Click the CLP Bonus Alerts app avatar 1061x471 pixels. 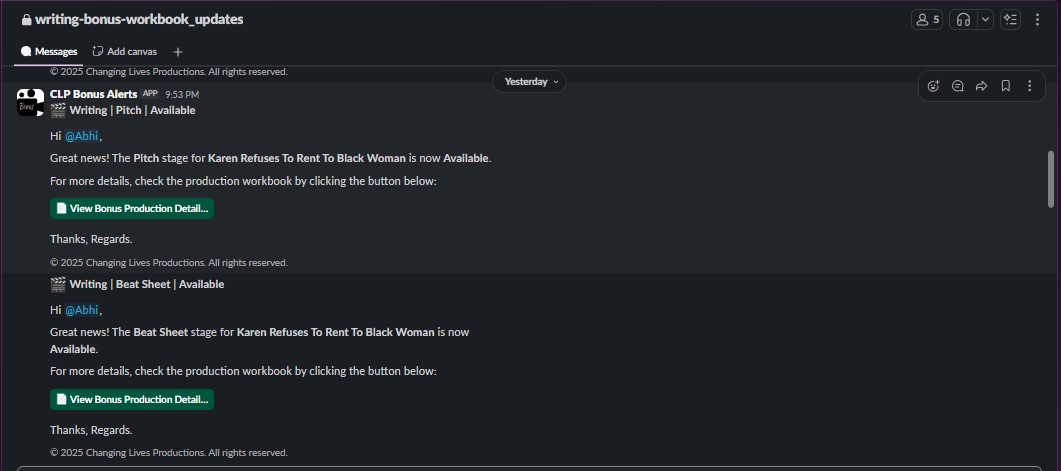pyautogui.click(x=29, y=102)
